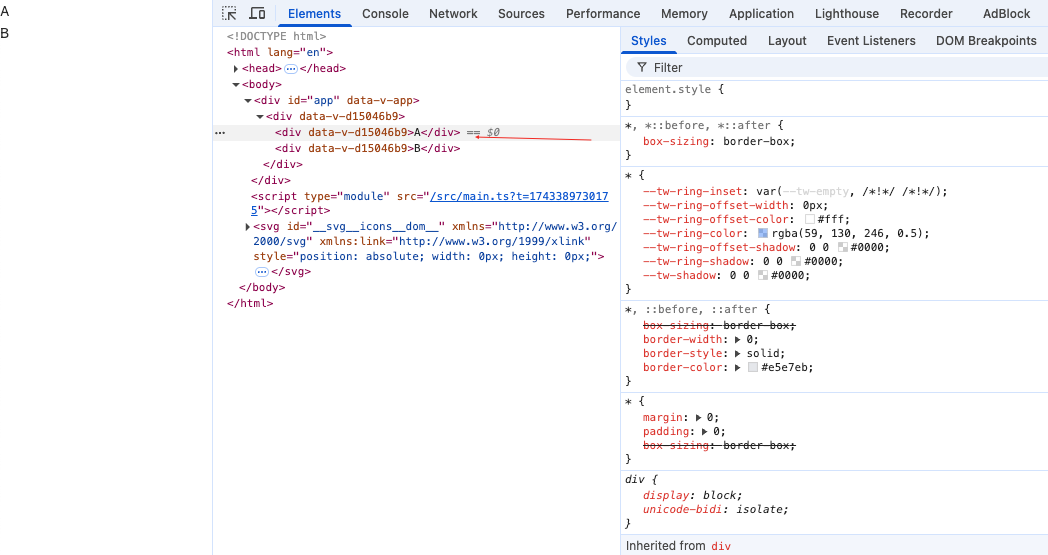Expand the border-style shorthand triangle
Image resolution: width=1048 pixels, height=555 pixels.
click(x=737, y=354)
